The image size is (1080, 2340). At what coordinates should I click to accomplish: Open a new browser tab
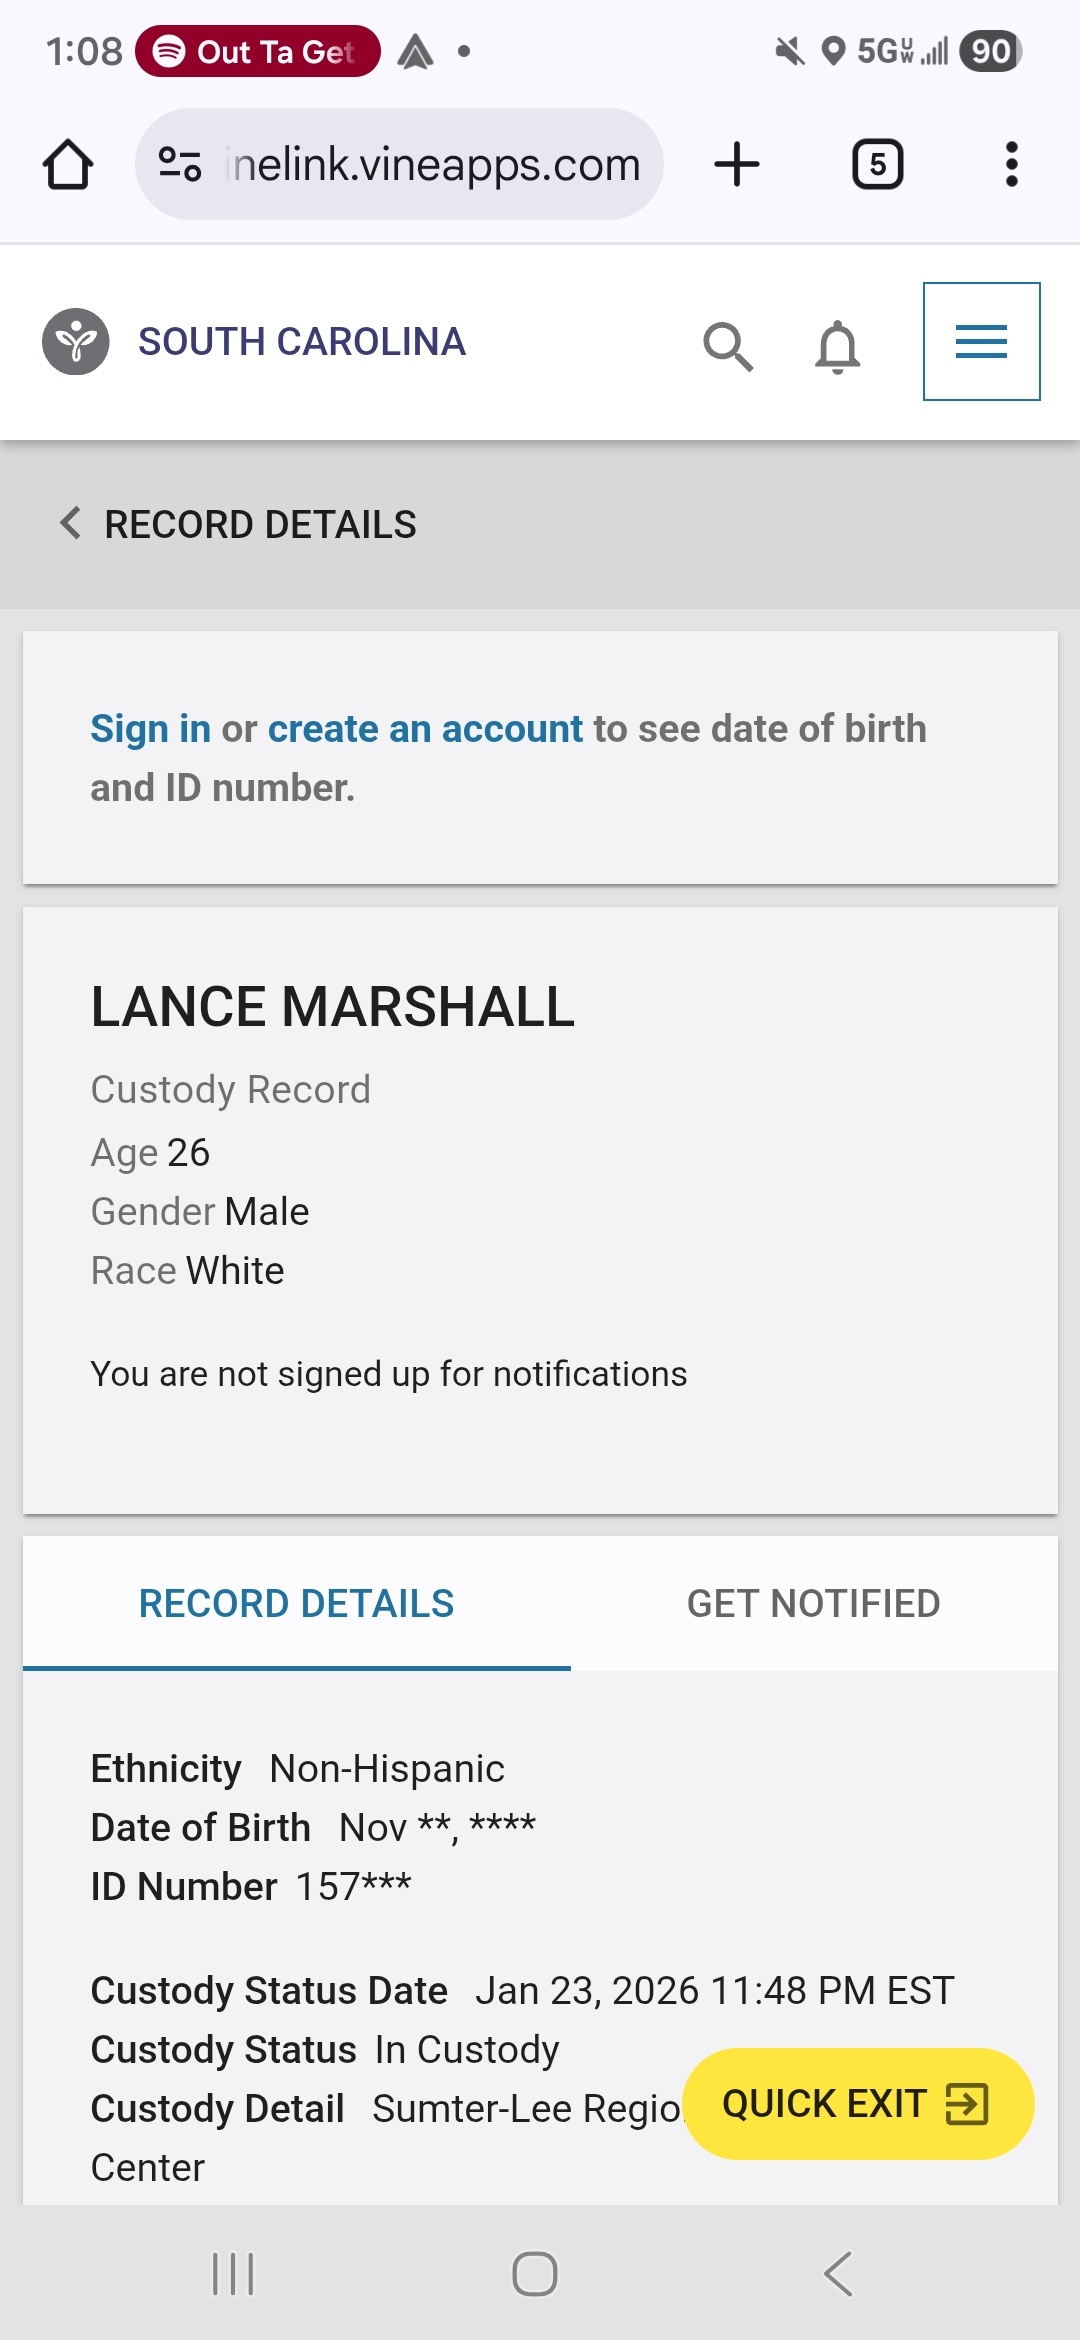(x=737, y=164)
